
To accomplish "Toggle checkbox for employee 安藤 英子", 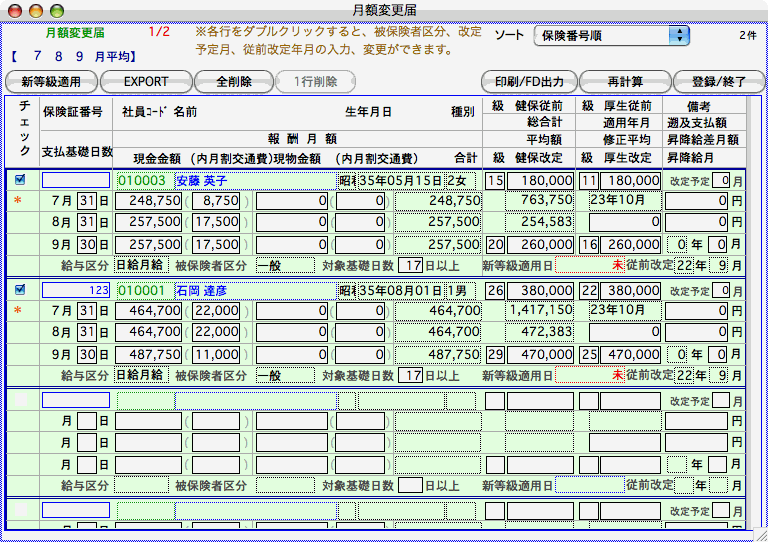I will 21,180.
